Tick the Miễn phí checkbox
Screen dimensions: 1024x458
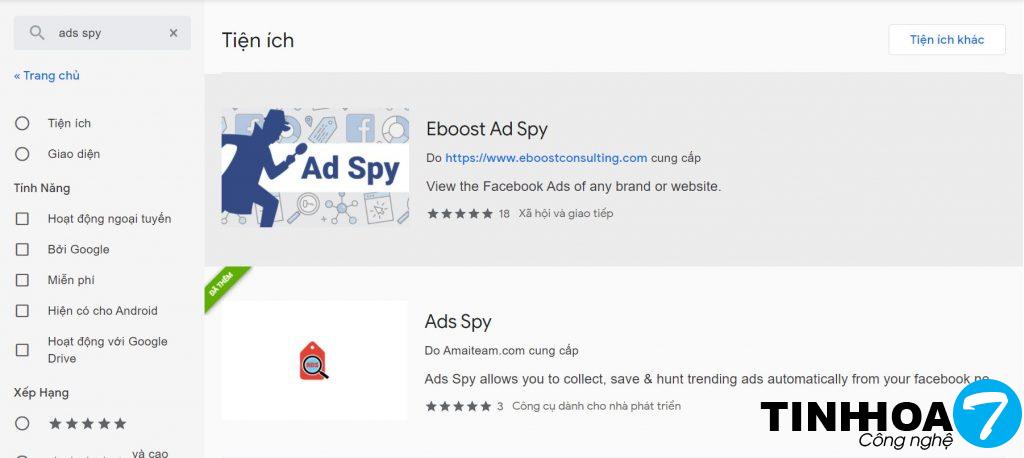click(22, 280)
